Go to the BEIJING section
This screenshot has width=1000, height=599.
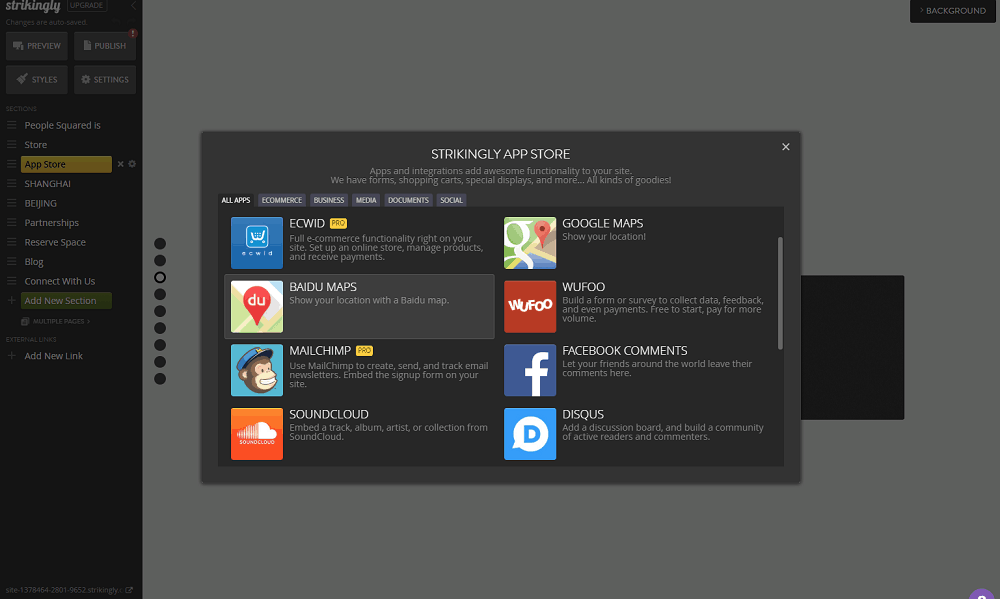tap(40, 203)
